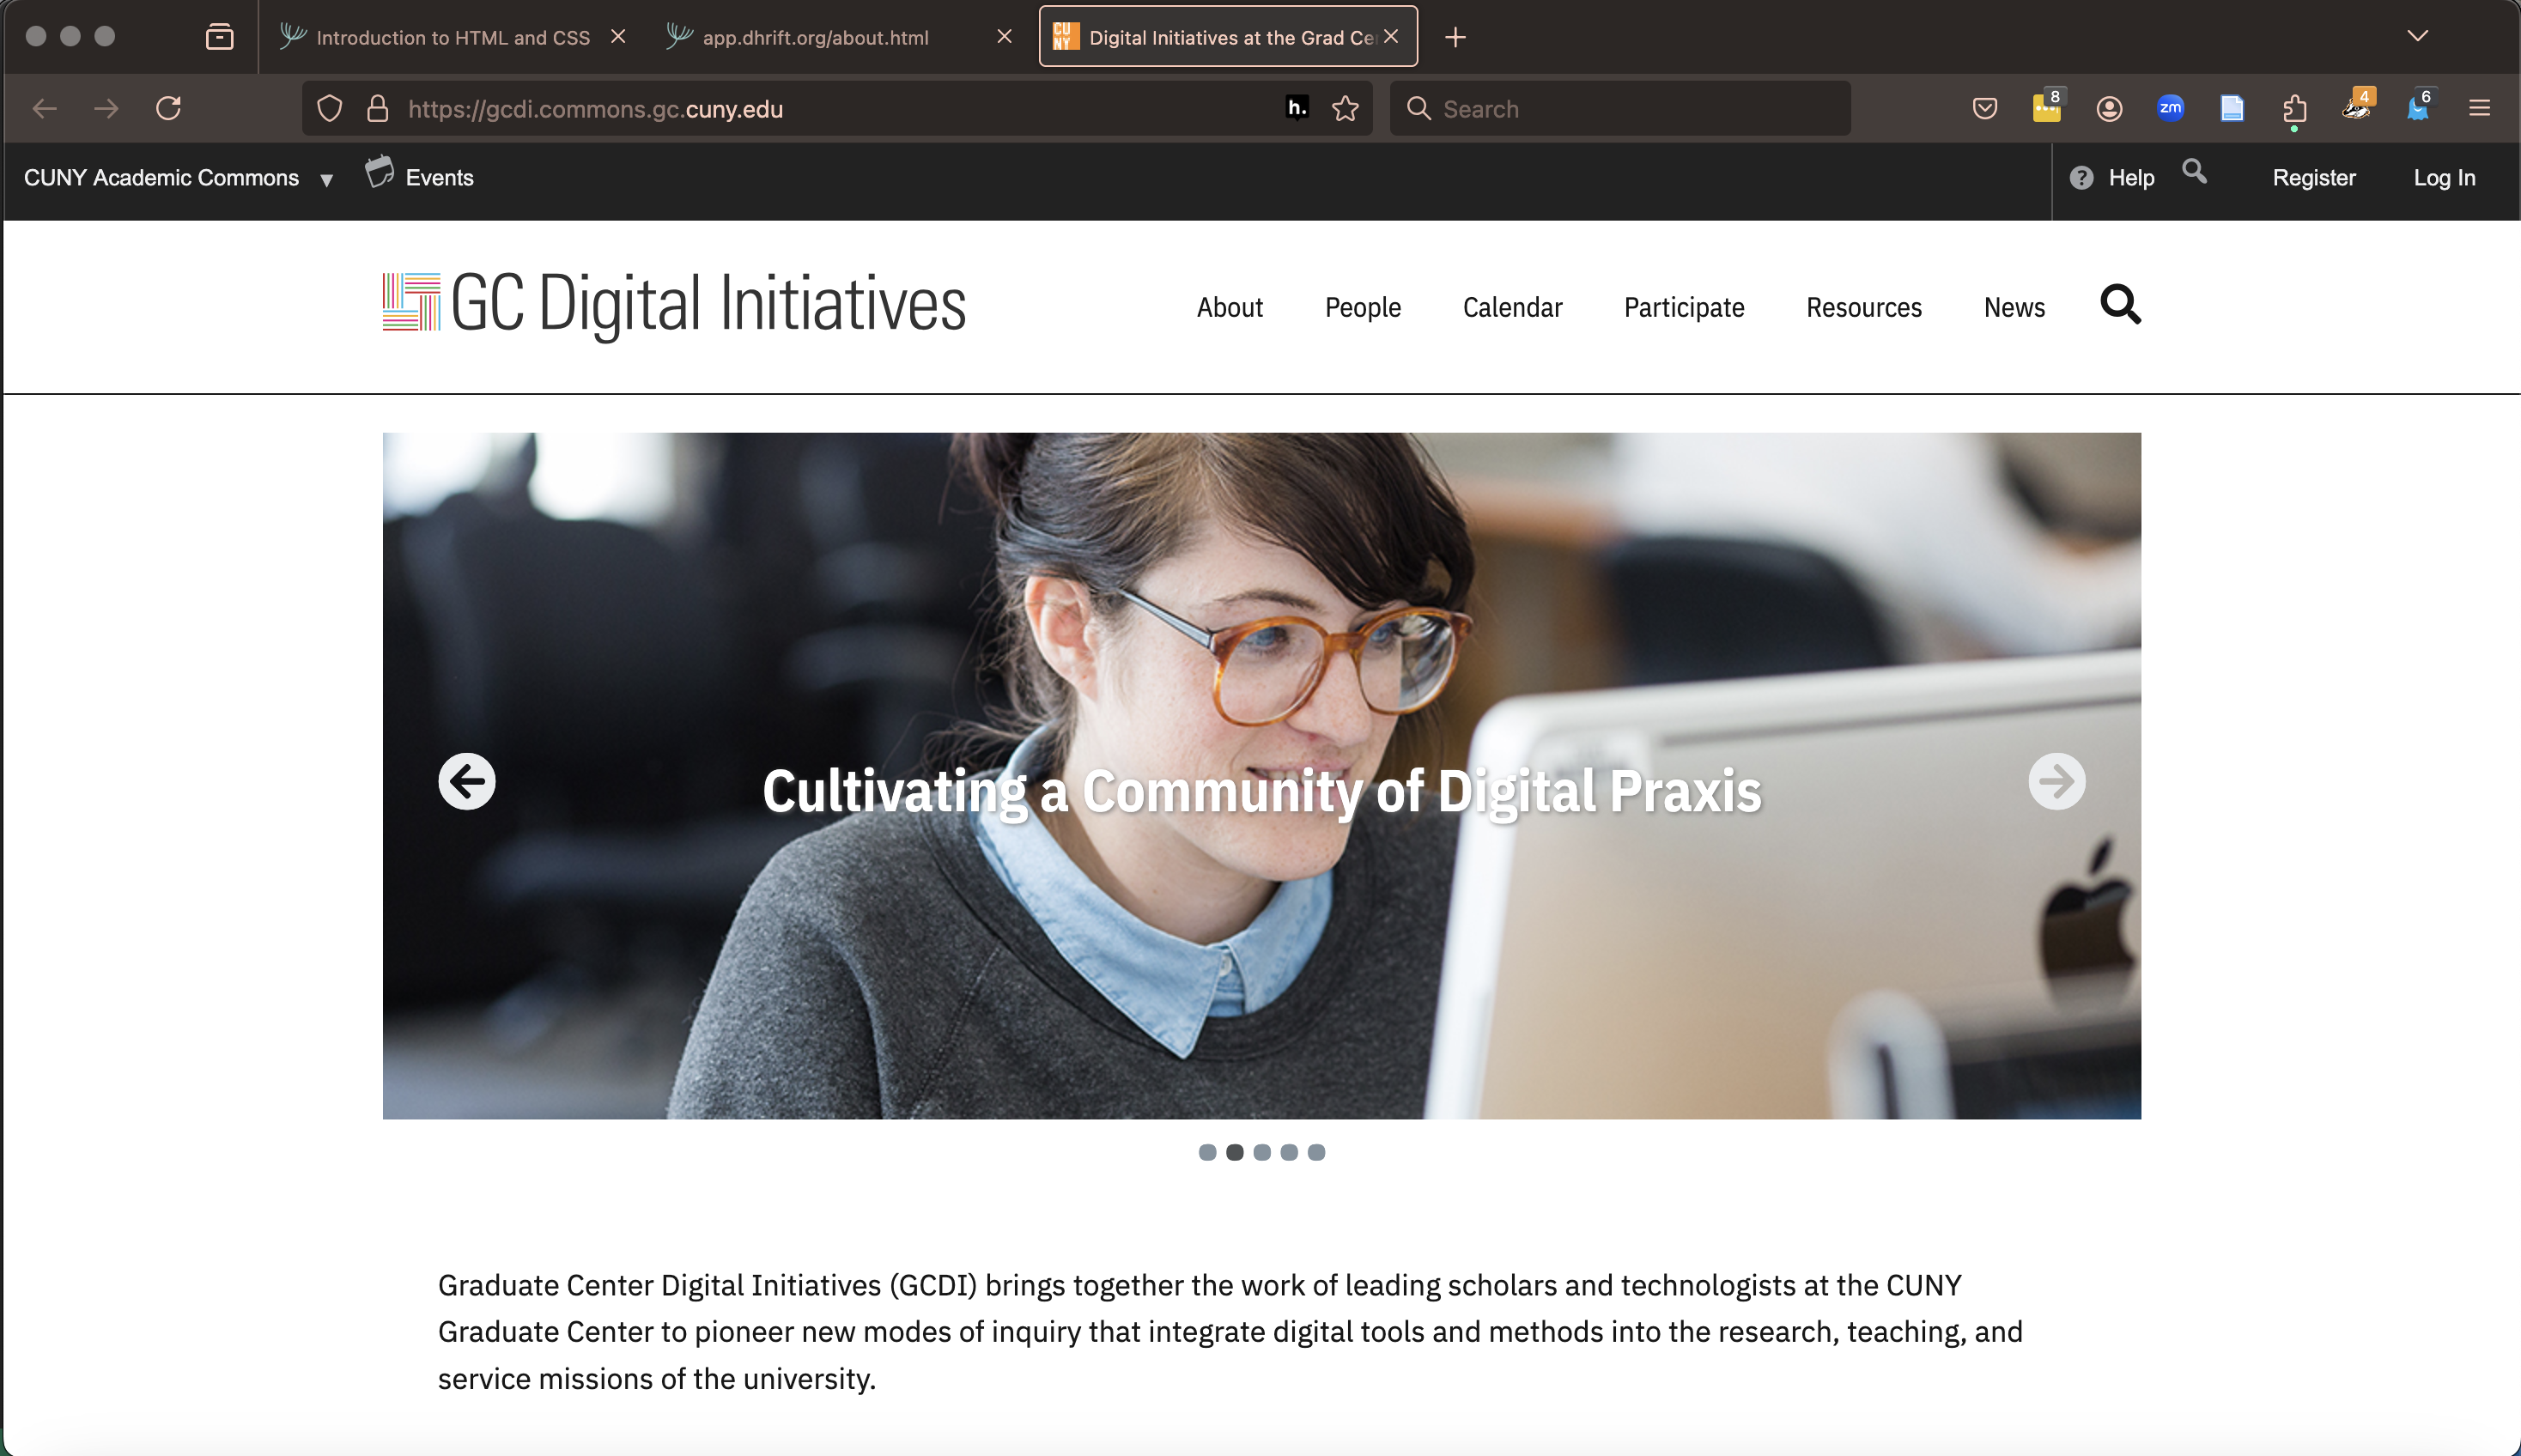This screenshot has height=1456, width=2521.
Task: Click the browser back arrow
Action: pos(45,109)
